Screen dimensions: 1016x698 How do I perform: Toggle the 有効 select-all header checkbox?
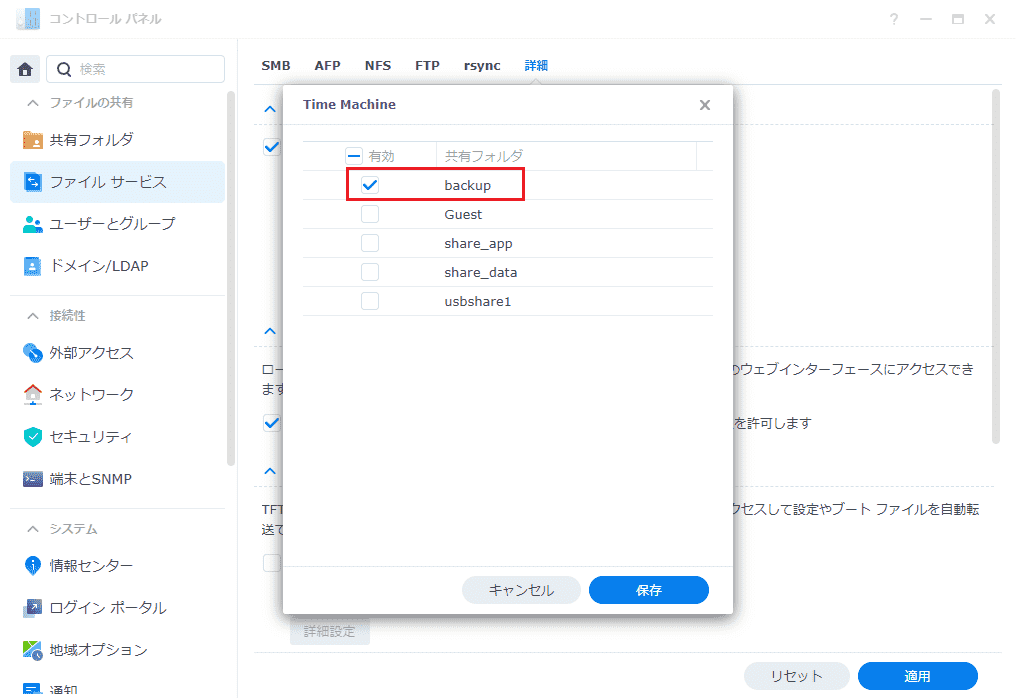(354, 156)
